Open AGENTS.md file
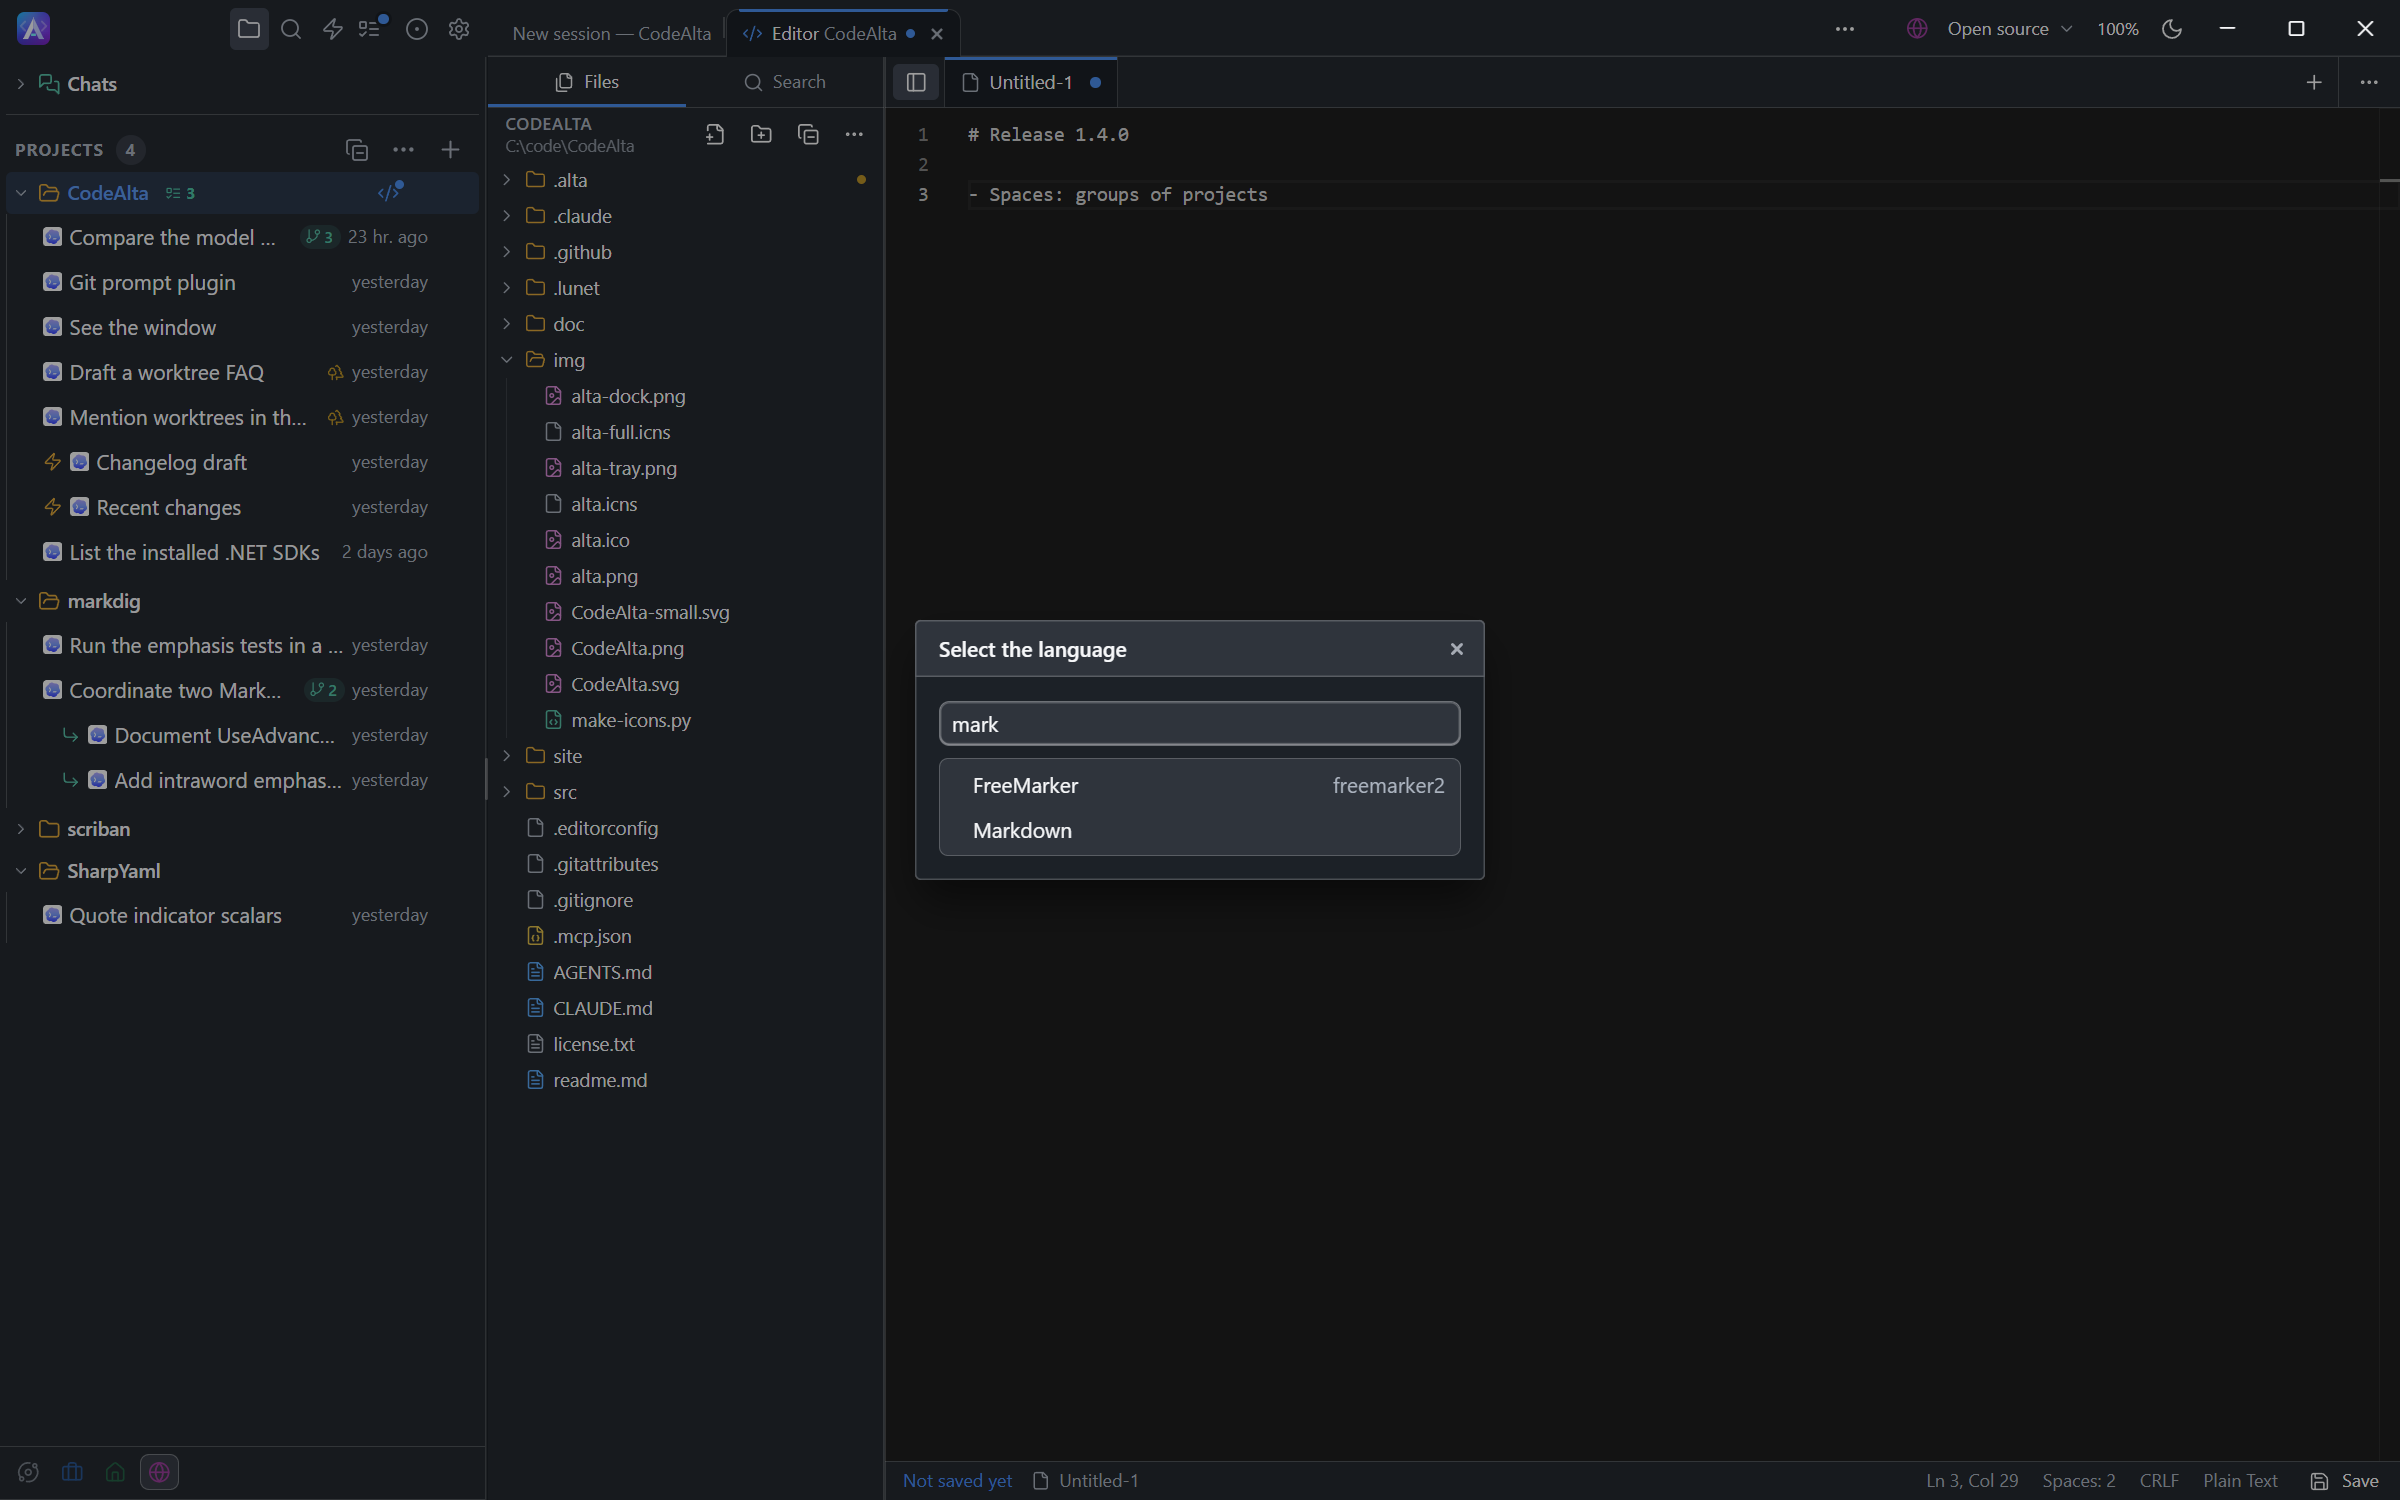2400x1500 pixels. (686, 972)
